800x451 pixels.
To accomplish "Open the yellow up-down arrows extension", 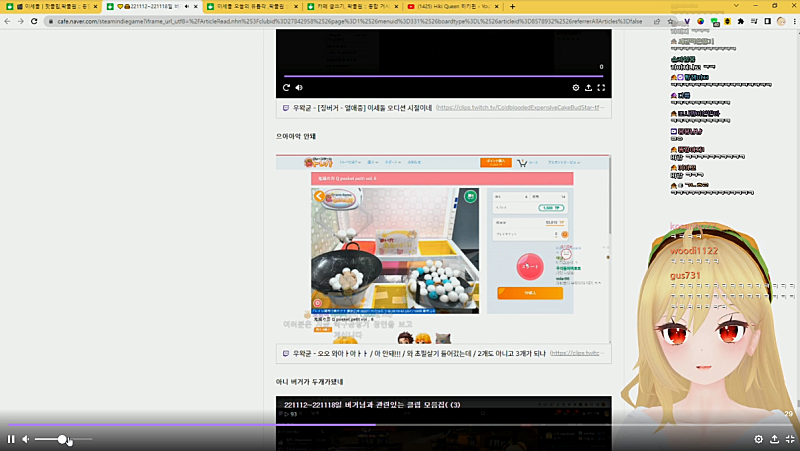I will [x=728, y=21].
